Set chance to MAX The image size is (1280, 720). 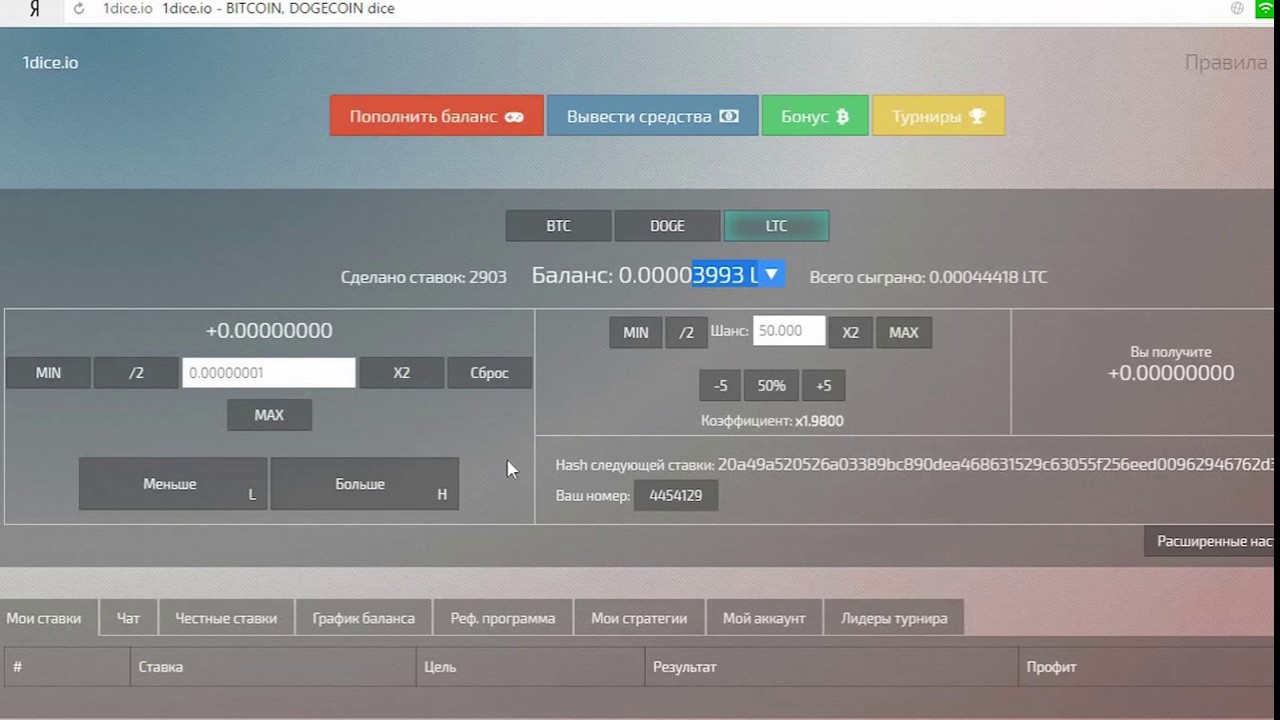[x=904, y=333]
